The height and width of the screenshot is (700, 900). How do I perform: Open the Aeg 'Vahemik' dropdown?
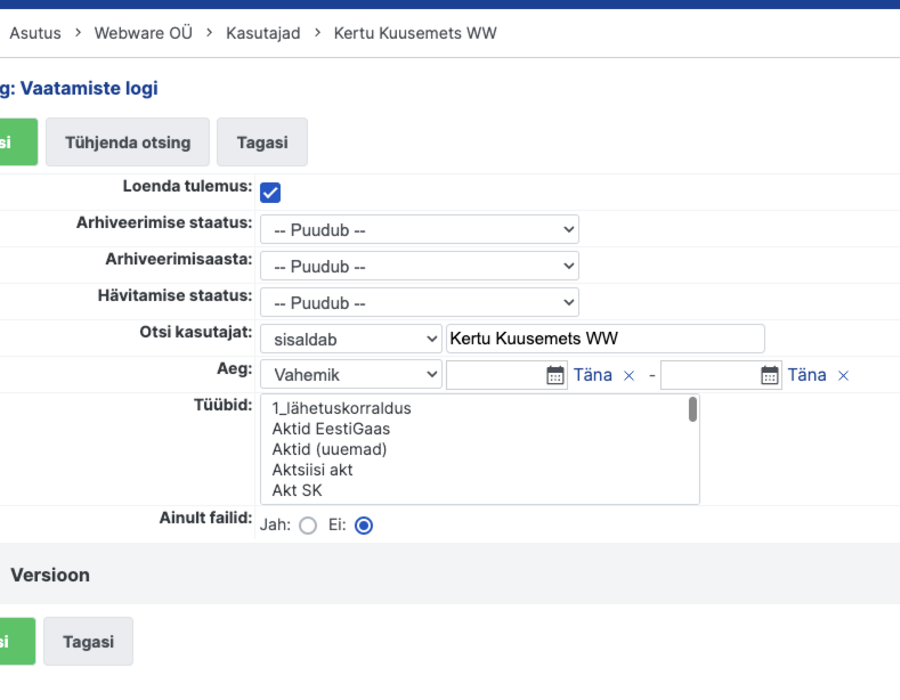tap(351, 375)
